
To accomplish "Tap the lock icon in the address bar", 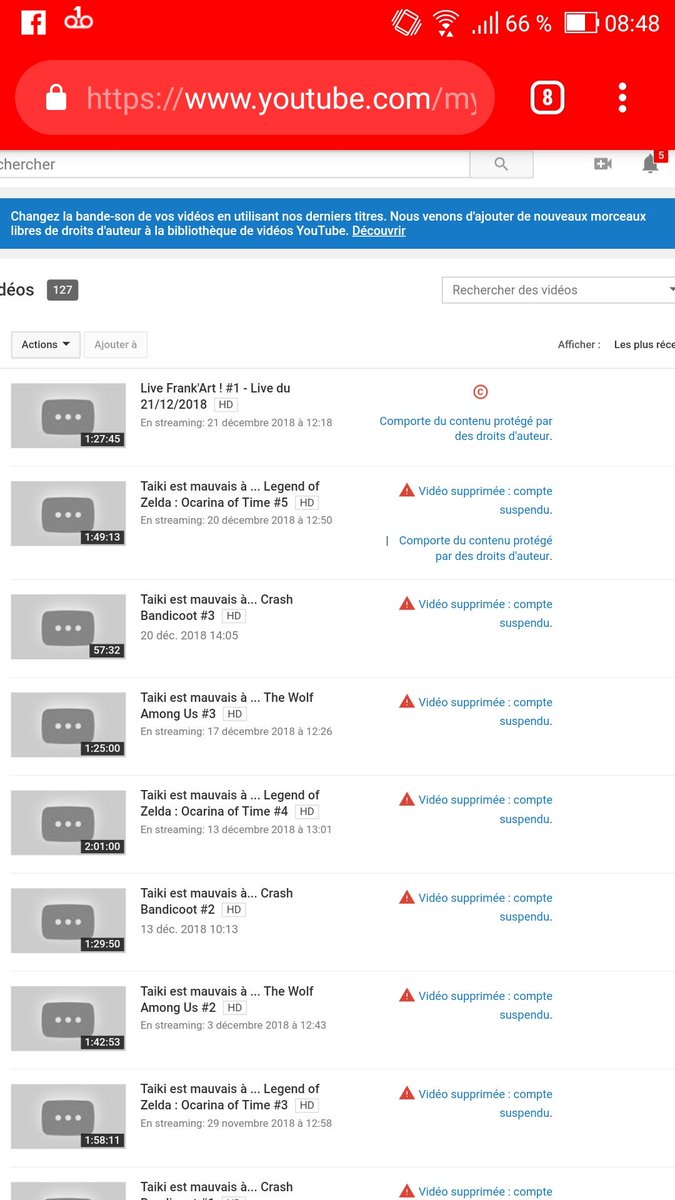I will click(56, 98).
